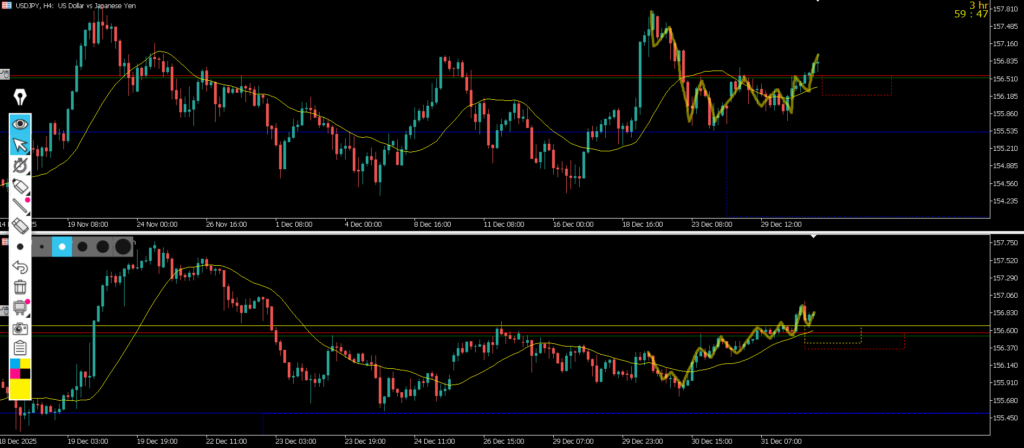Open the clipboard icon in the toolbar
The width and height of the screenshot is (1024, 448).
pyautogui.click(x=20, y=348)
